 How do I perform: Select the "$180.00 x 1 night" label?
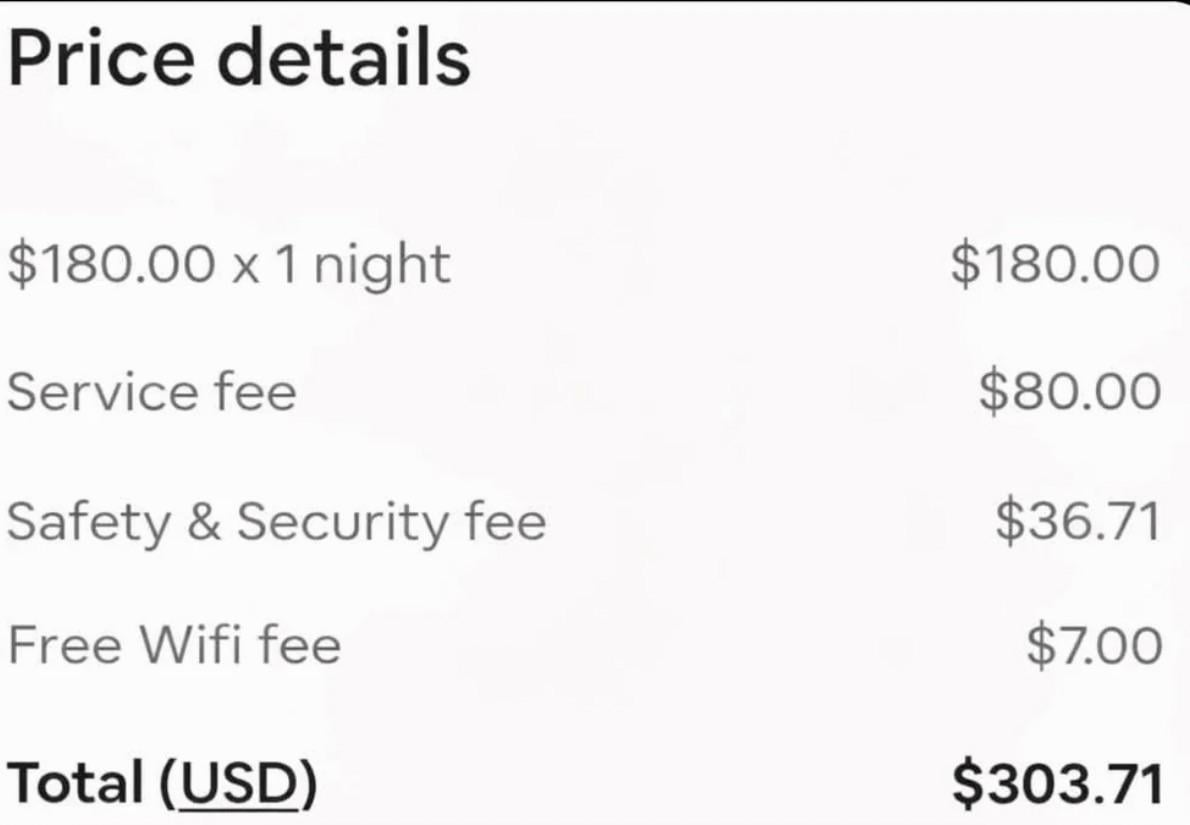coord(229,265)
